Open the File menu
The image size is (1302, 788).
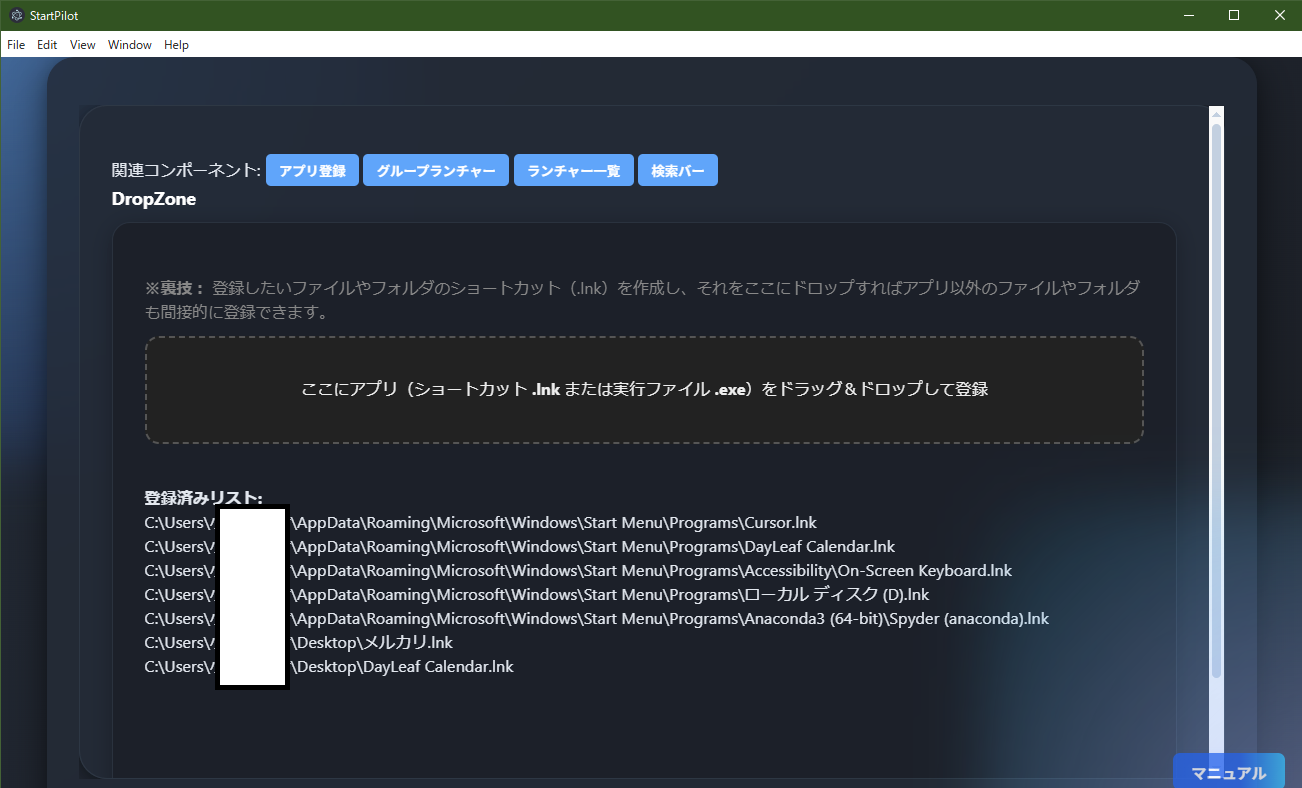point(15,44)
